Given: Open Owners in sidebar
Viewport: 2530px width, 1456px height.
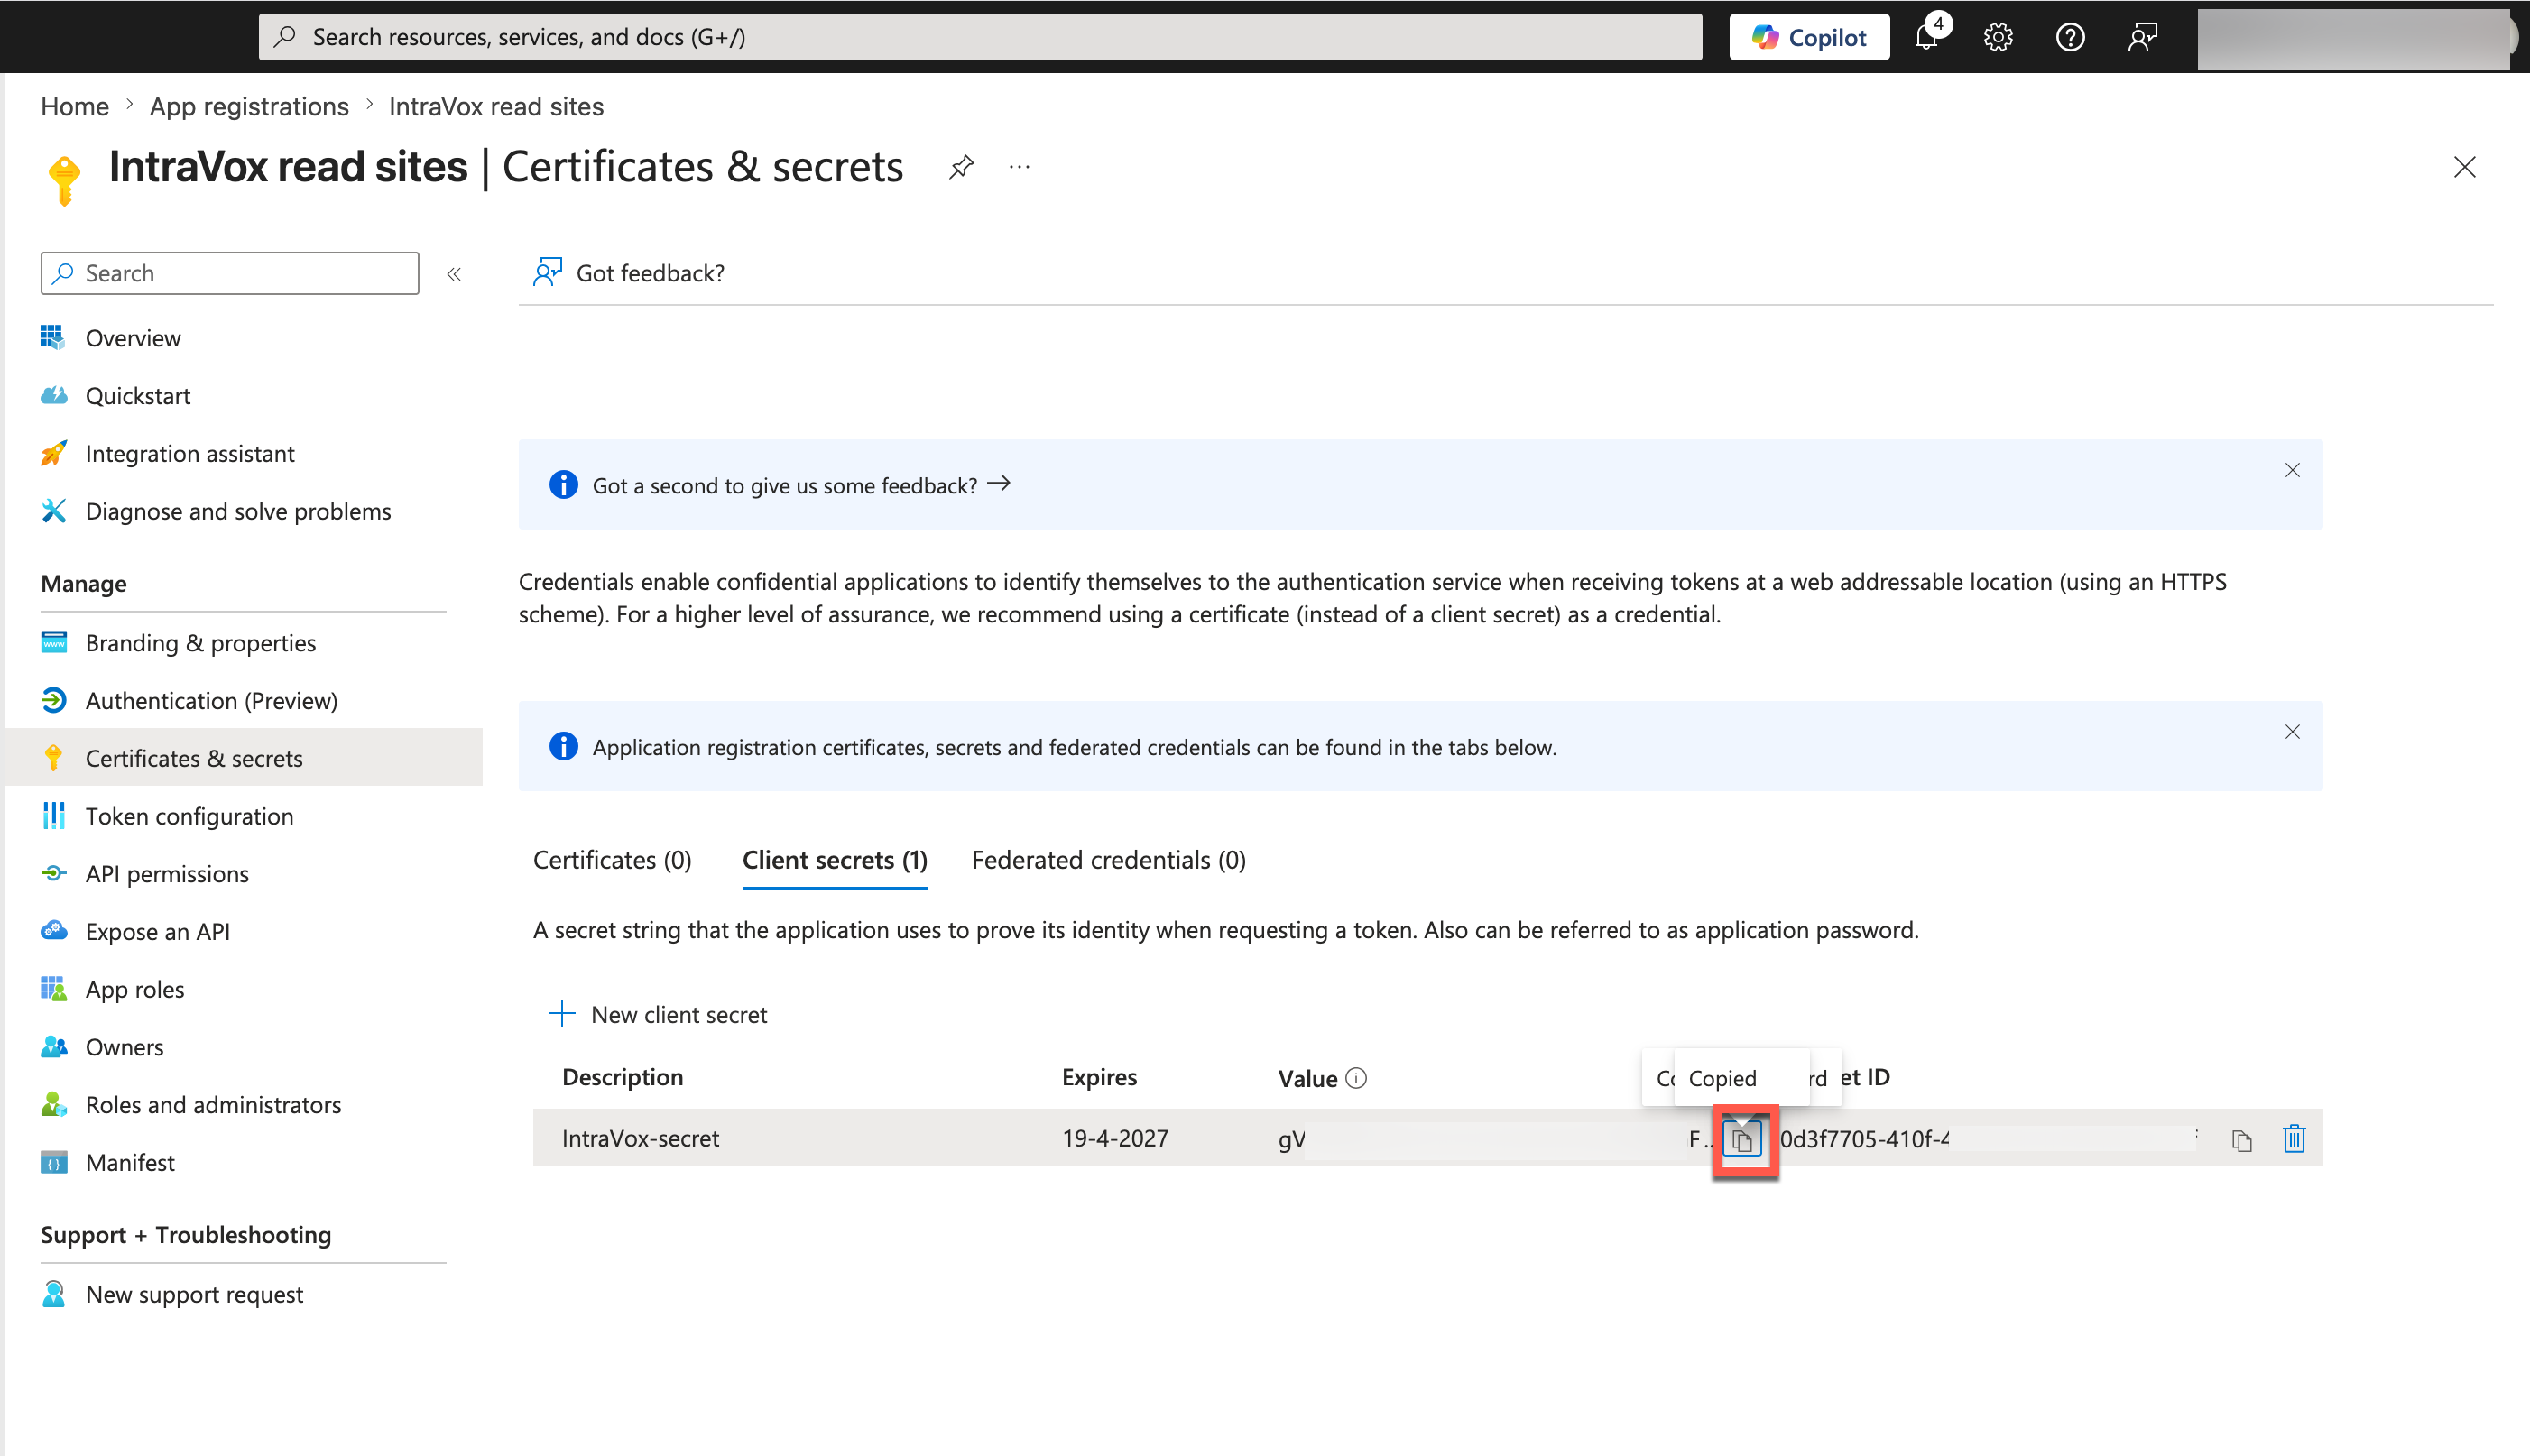Looking at the screenshot, I should pos(124,1047).
